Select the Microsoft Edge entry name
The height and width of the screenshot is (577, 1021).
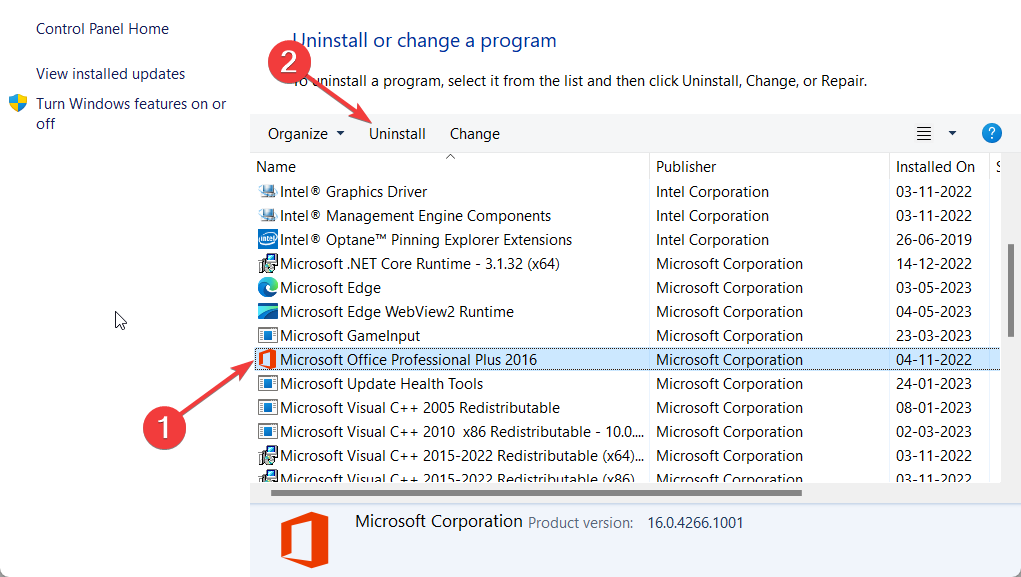click(x=330, y=288)
